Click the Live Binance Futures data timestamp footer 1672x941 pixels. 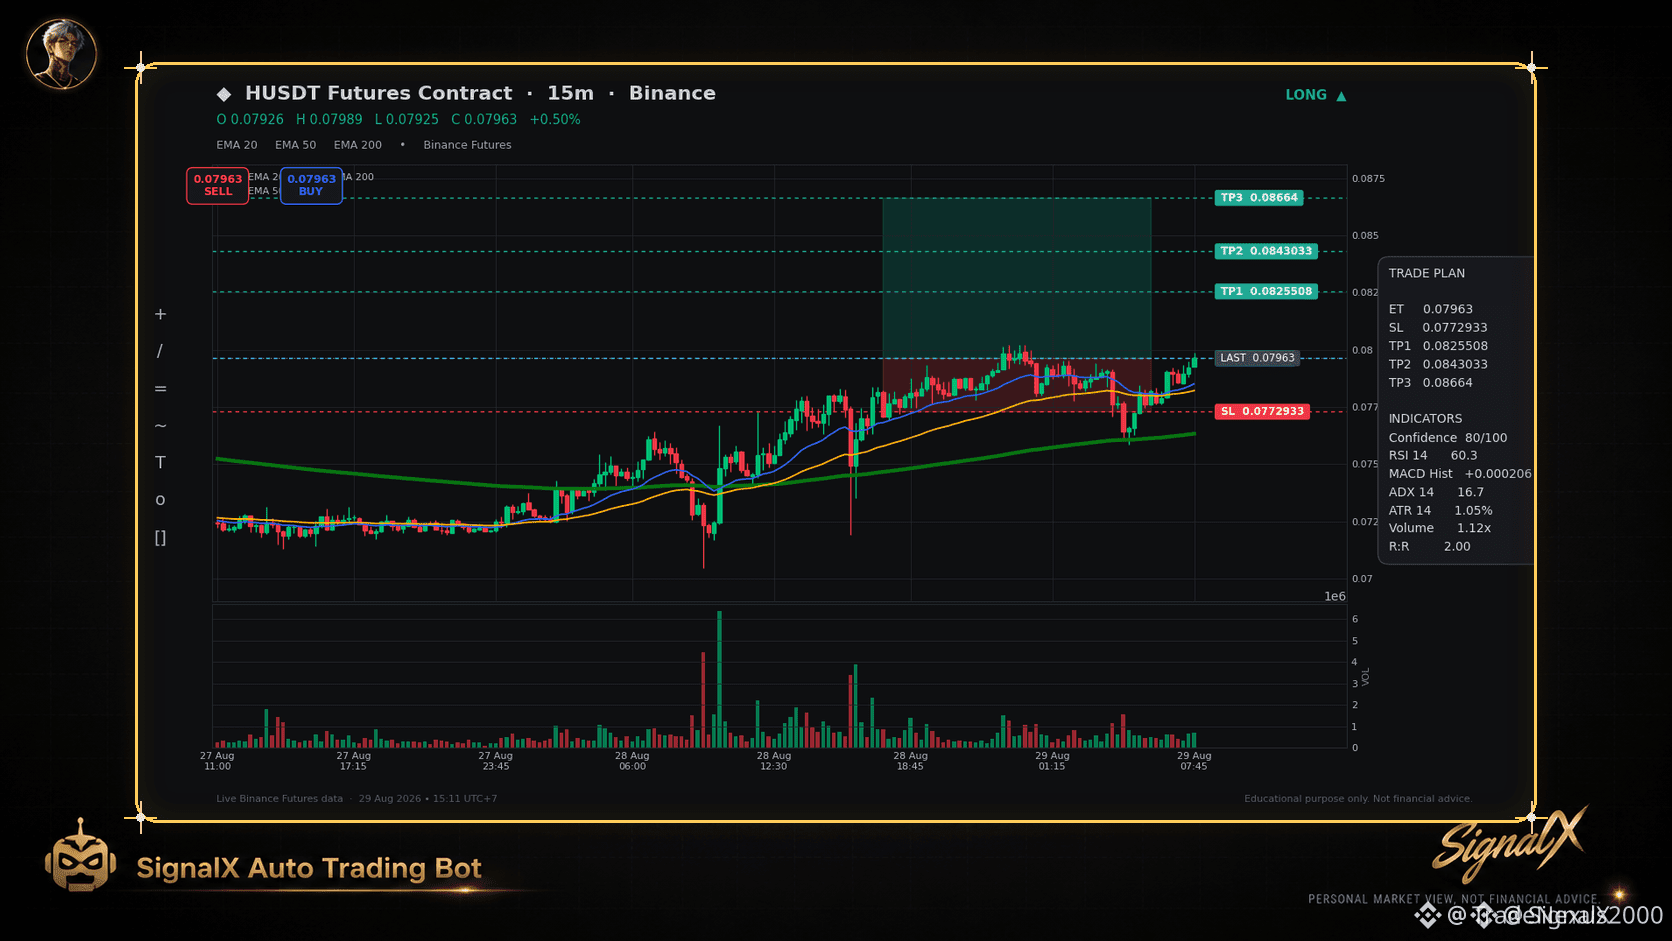(357, 798)
